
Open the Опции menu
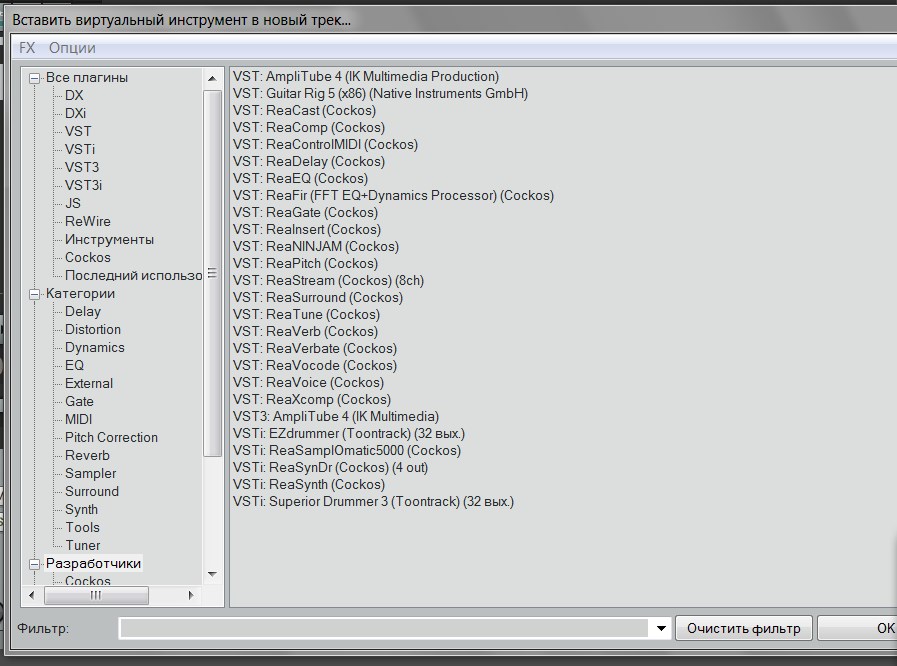click(x=72, y=47)
